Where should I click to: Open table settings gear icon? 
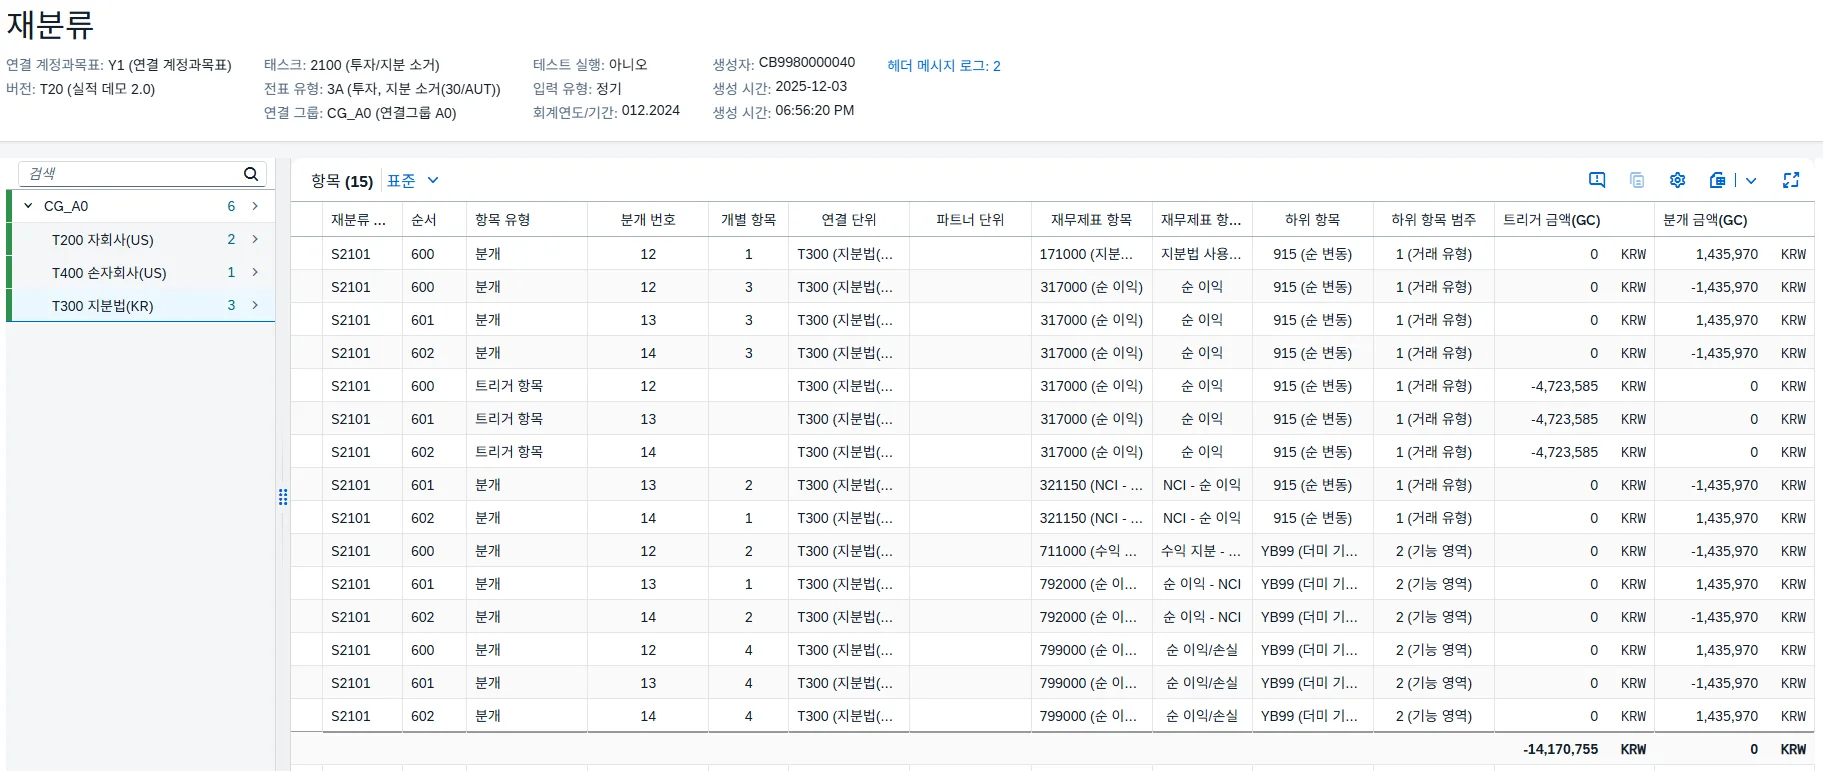coord(1677,180)
